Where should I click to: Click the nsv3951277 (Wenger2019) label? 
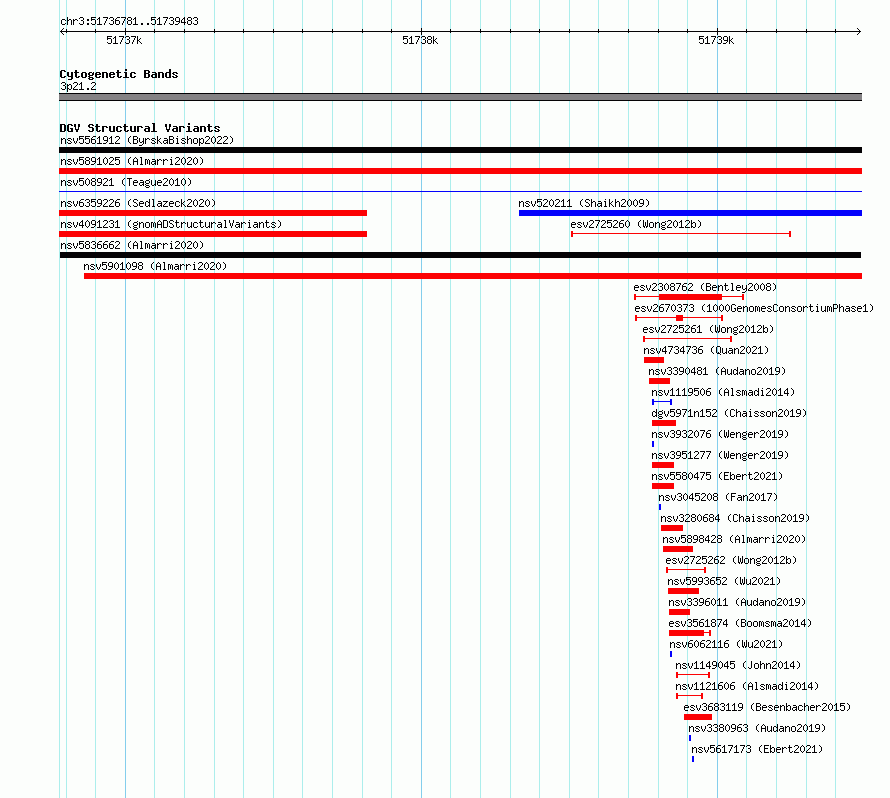[720, 455]
